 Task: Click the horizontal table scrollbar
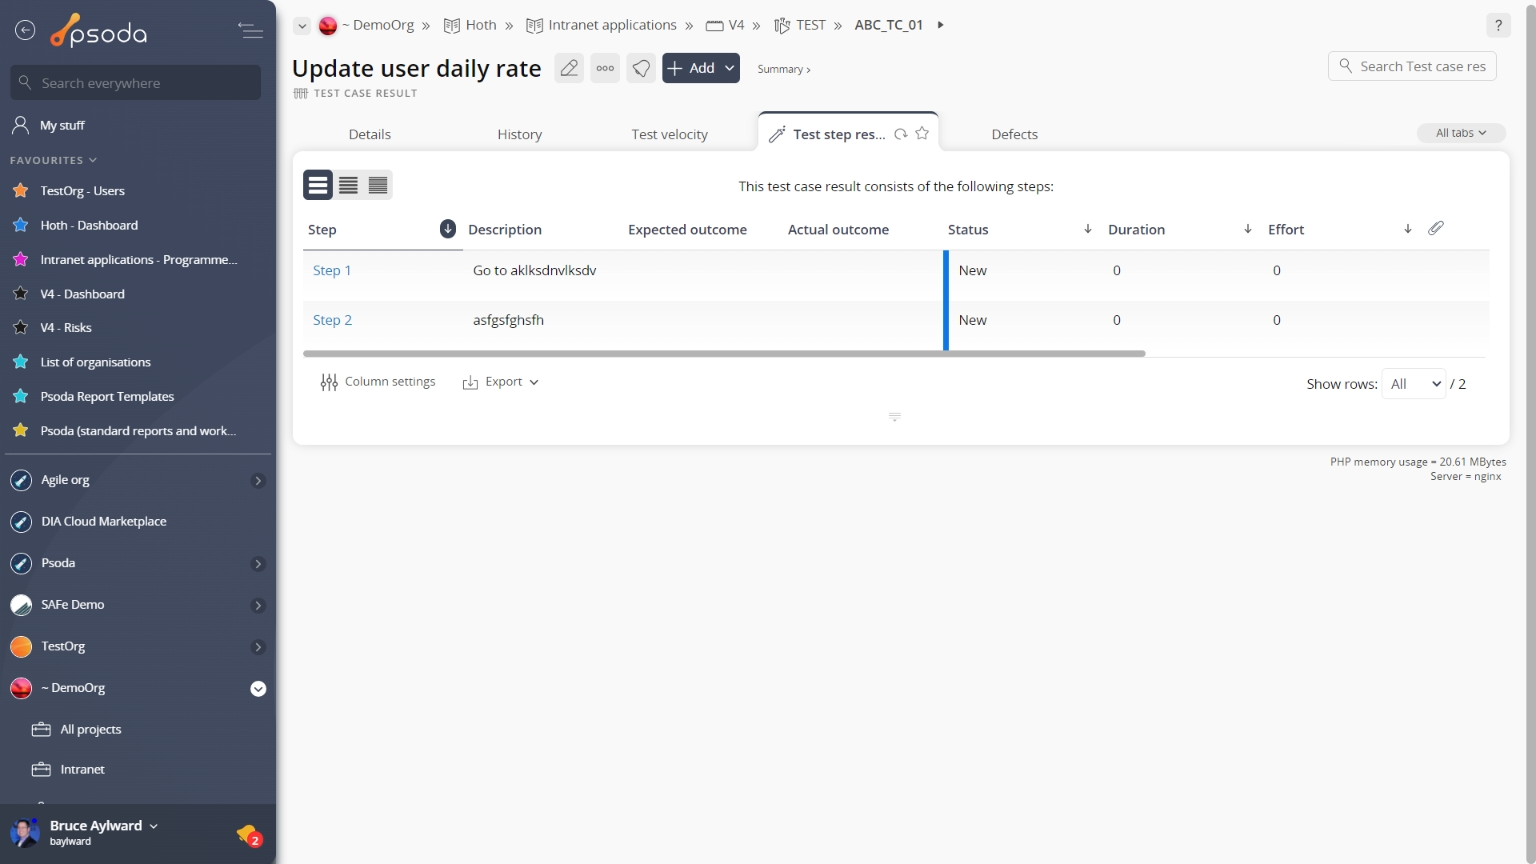pos(724,353)
